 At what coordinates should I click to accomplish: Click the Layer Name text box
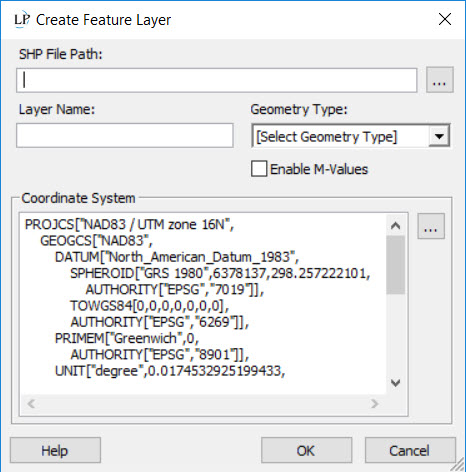(x=125, y=135)
